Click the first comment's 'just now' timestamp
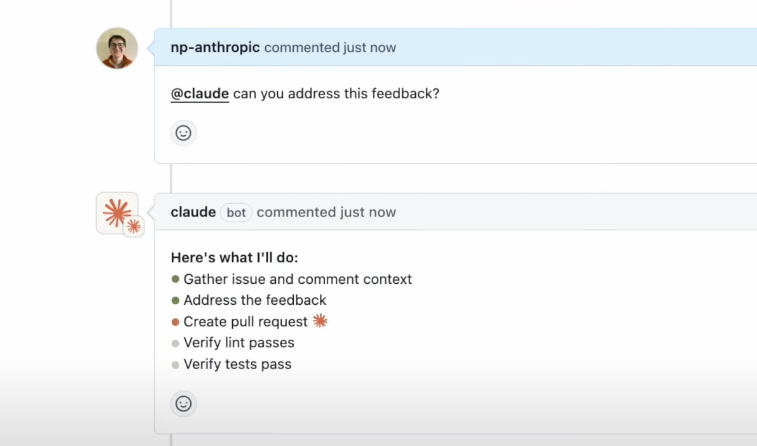Viewport: 757px width, 446px height. 368,47
